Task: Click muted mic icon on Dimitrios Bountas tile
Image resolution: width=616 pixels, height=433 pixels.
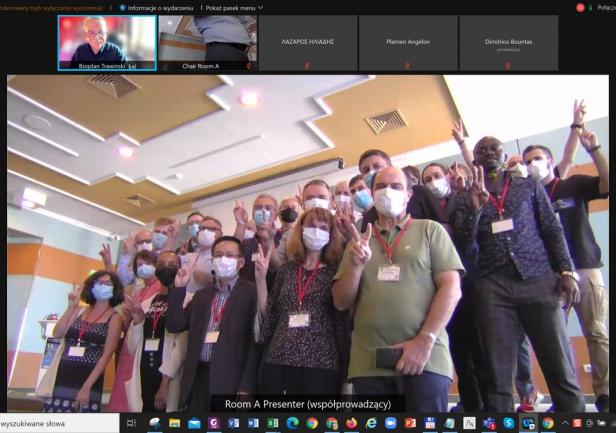Action: point(508,66)
